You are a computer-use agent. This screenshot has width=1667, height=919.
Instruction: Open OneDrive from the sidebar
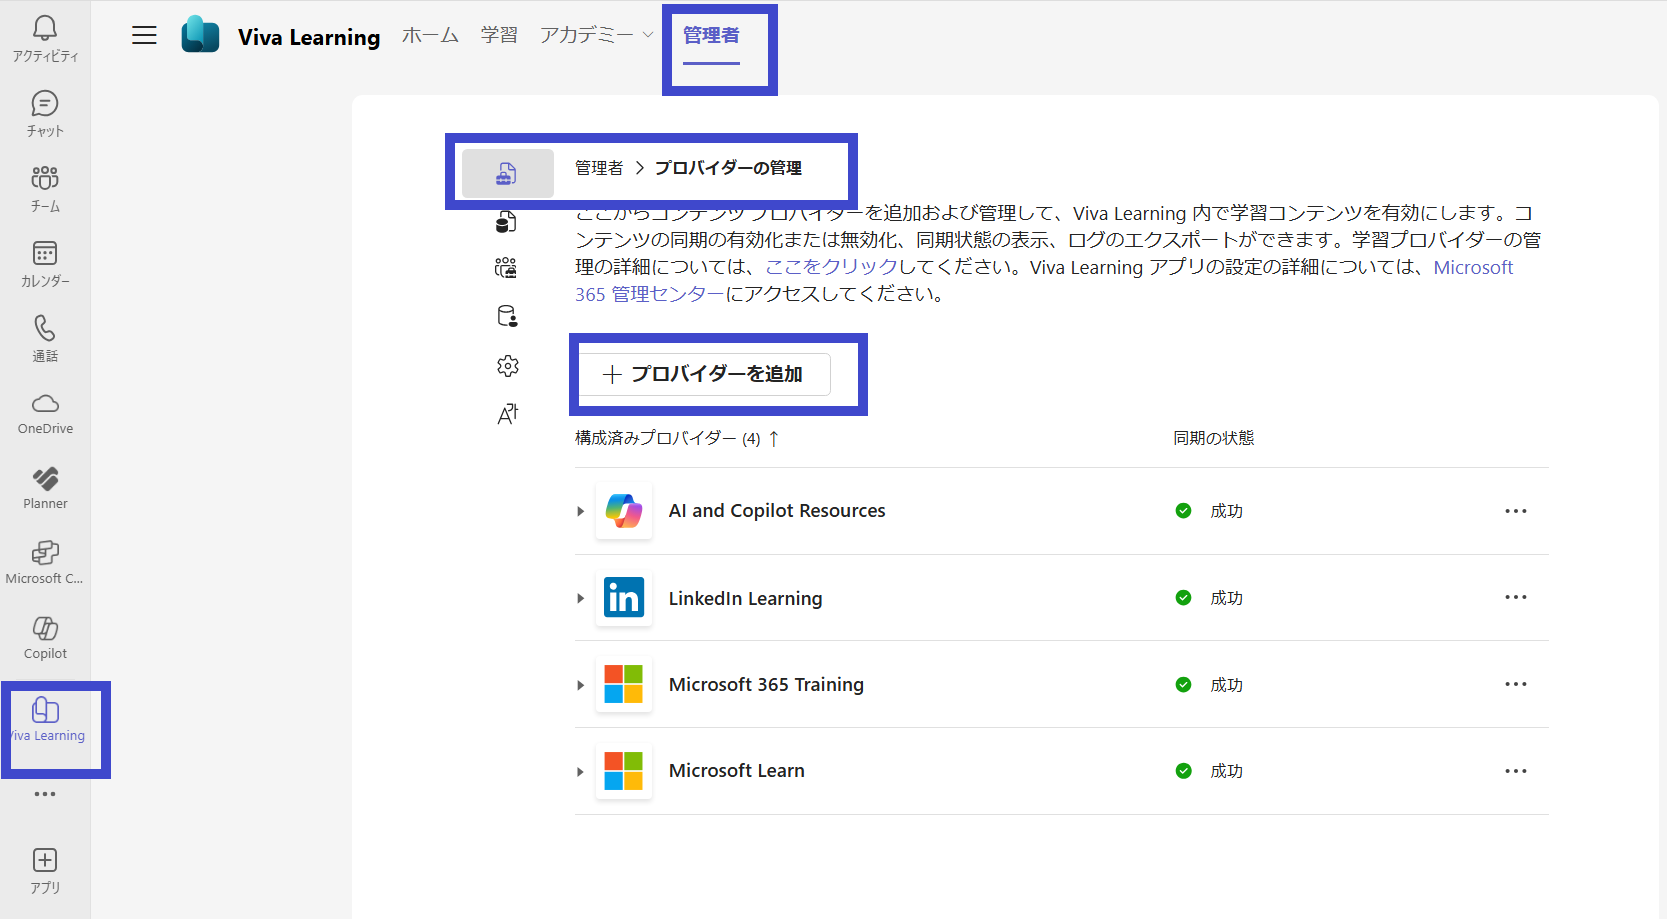coord(45,413)
